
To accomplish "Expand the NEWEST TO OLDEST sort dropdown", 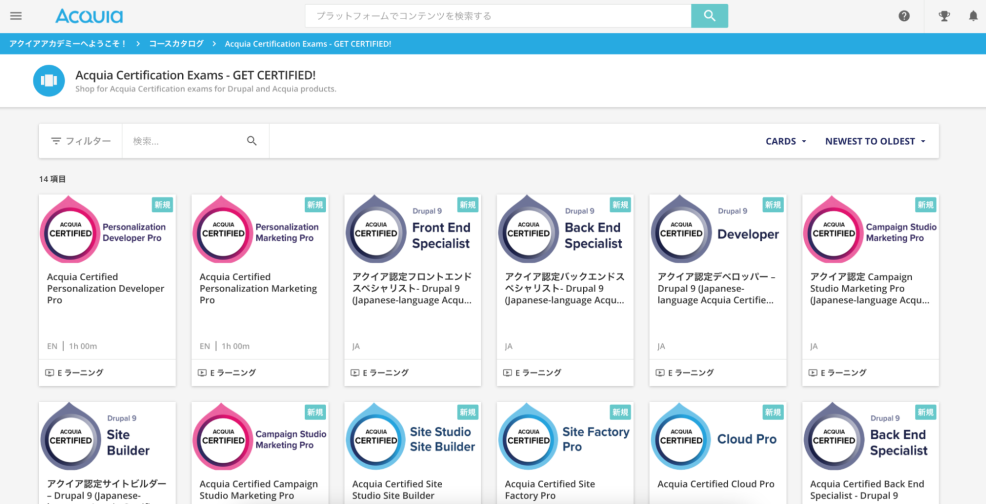I will pos(875,141).
